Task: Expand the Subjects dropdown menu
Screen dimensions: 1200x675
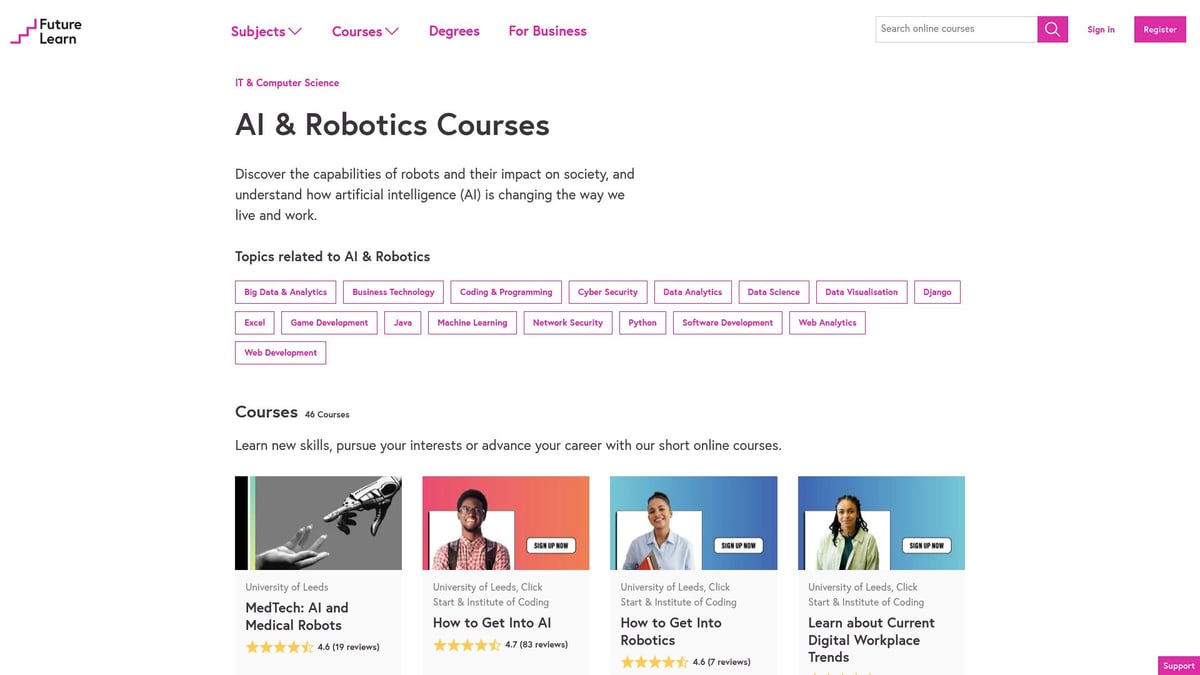Action: click(x=266, y=31)
